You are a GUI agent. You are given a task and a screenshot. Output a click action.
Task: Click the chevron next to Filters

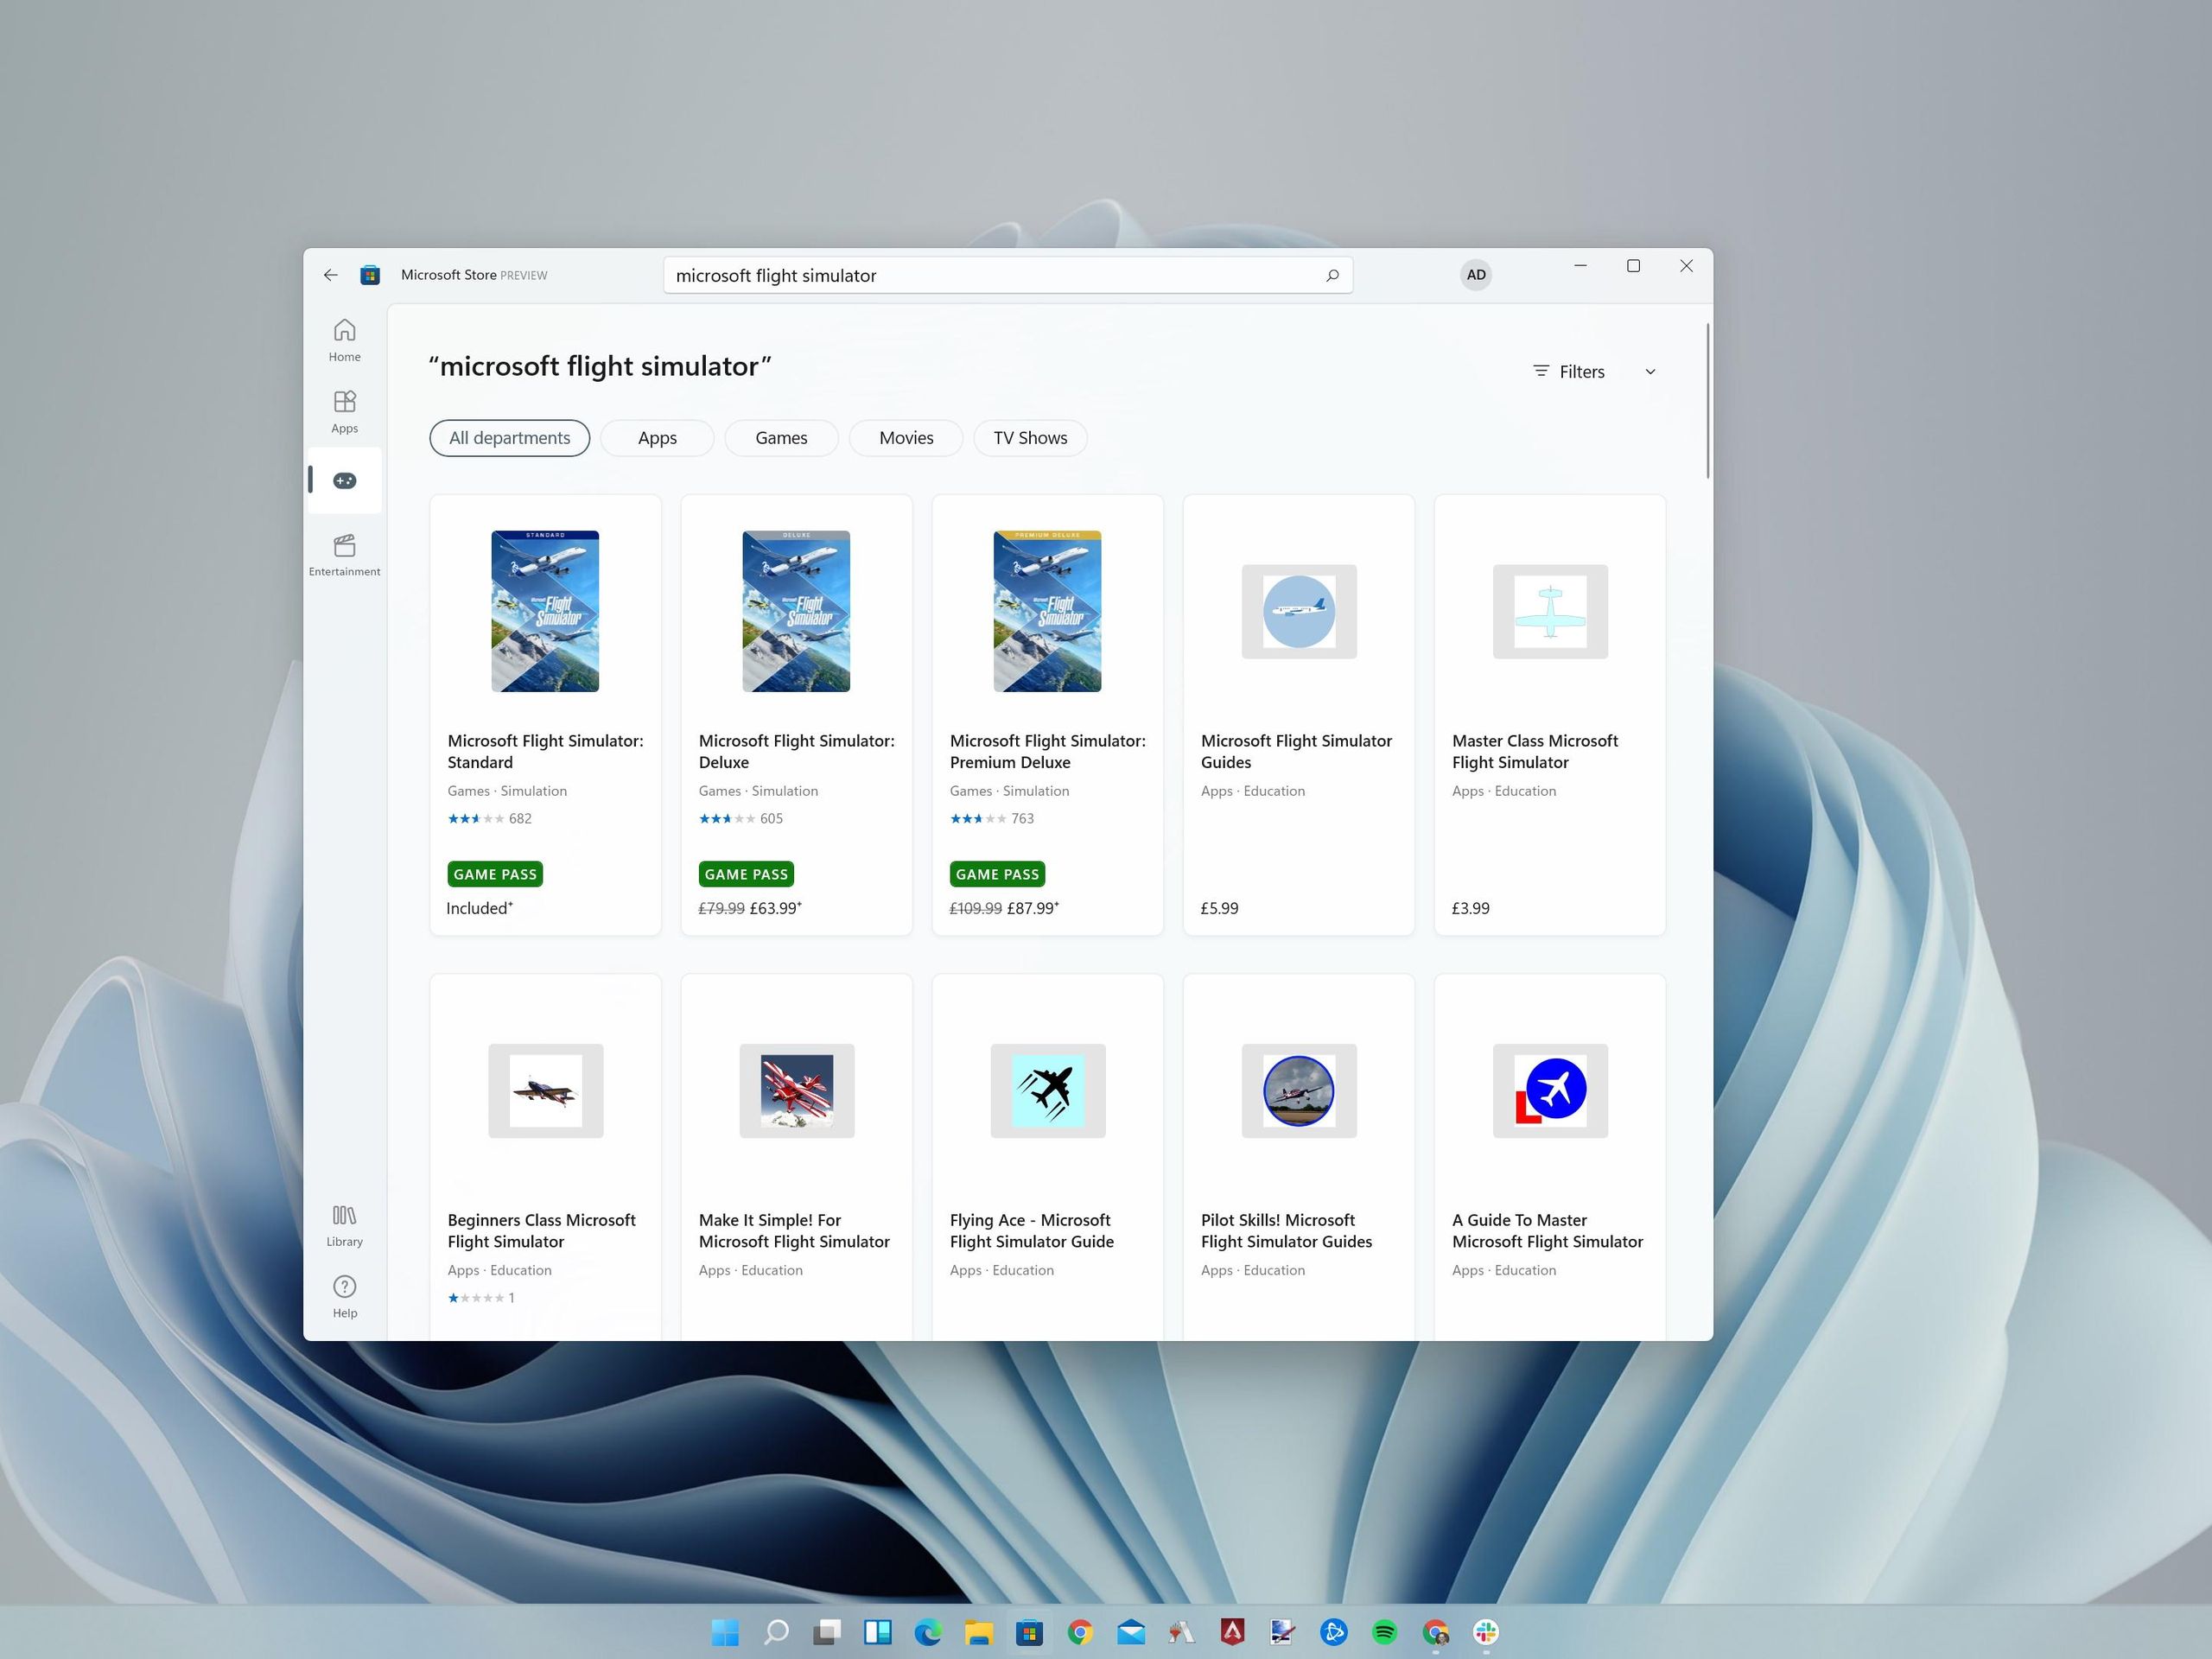(1650, 372)
